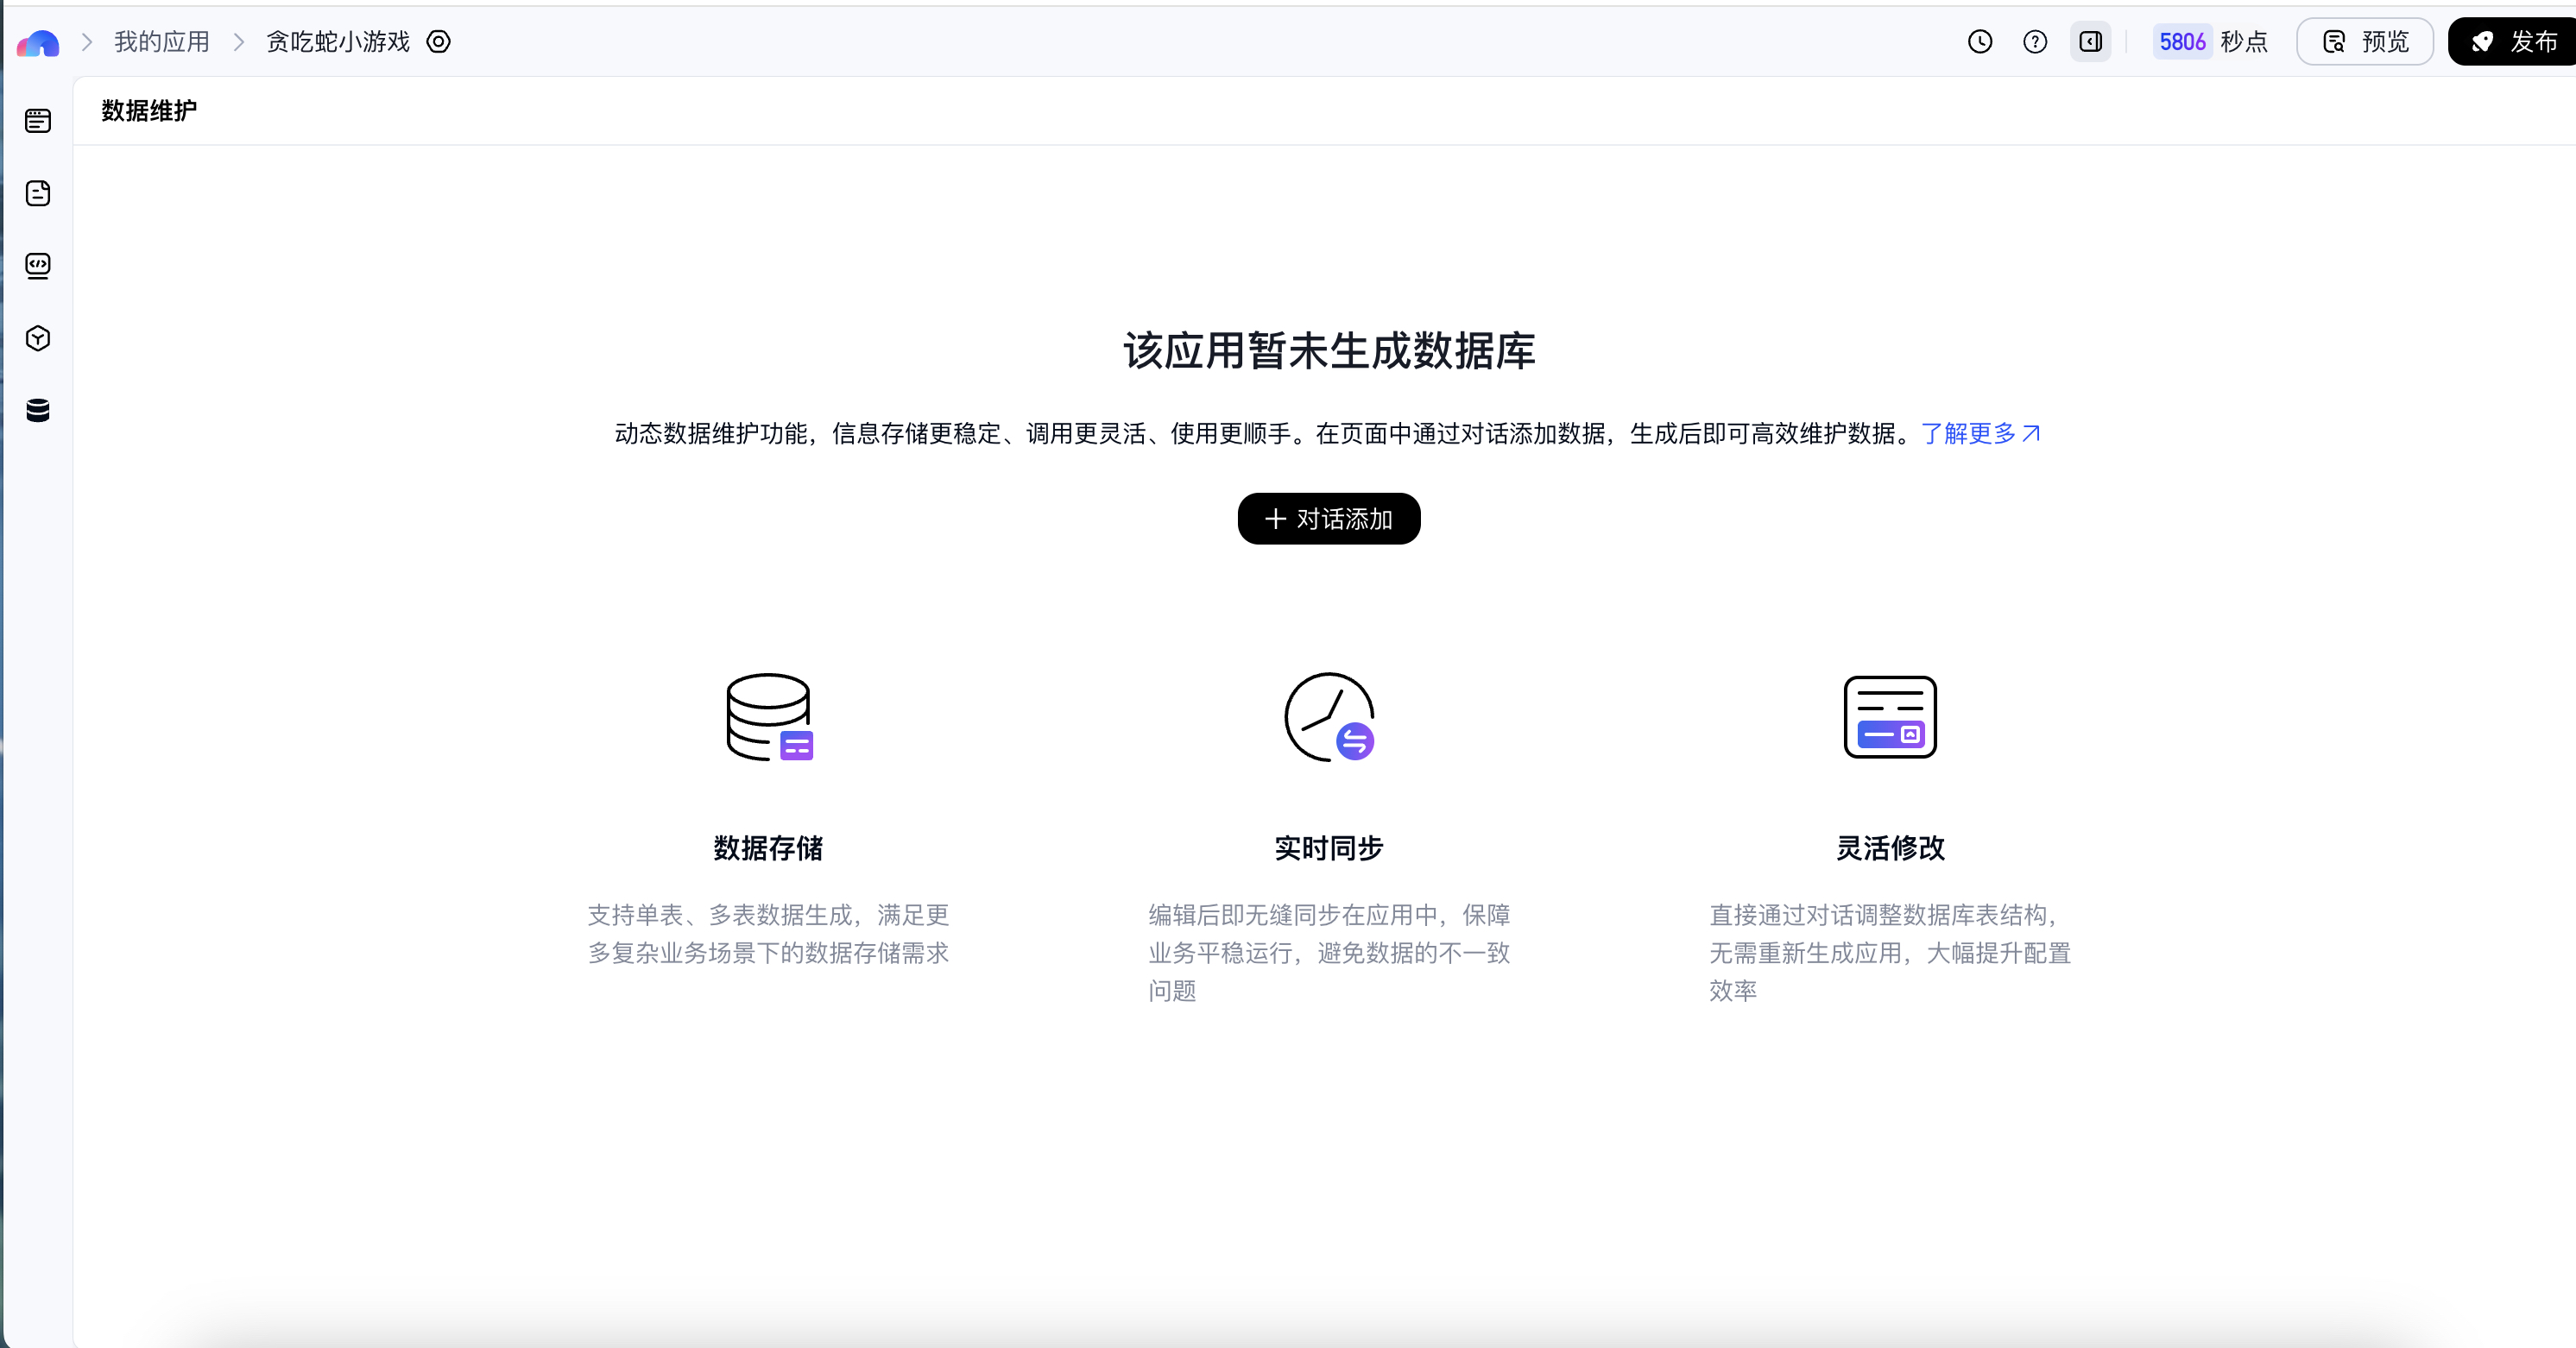Click the 灵活修改 card illustration
The image size is (2576, 1348).
[x=1890, y=717]
